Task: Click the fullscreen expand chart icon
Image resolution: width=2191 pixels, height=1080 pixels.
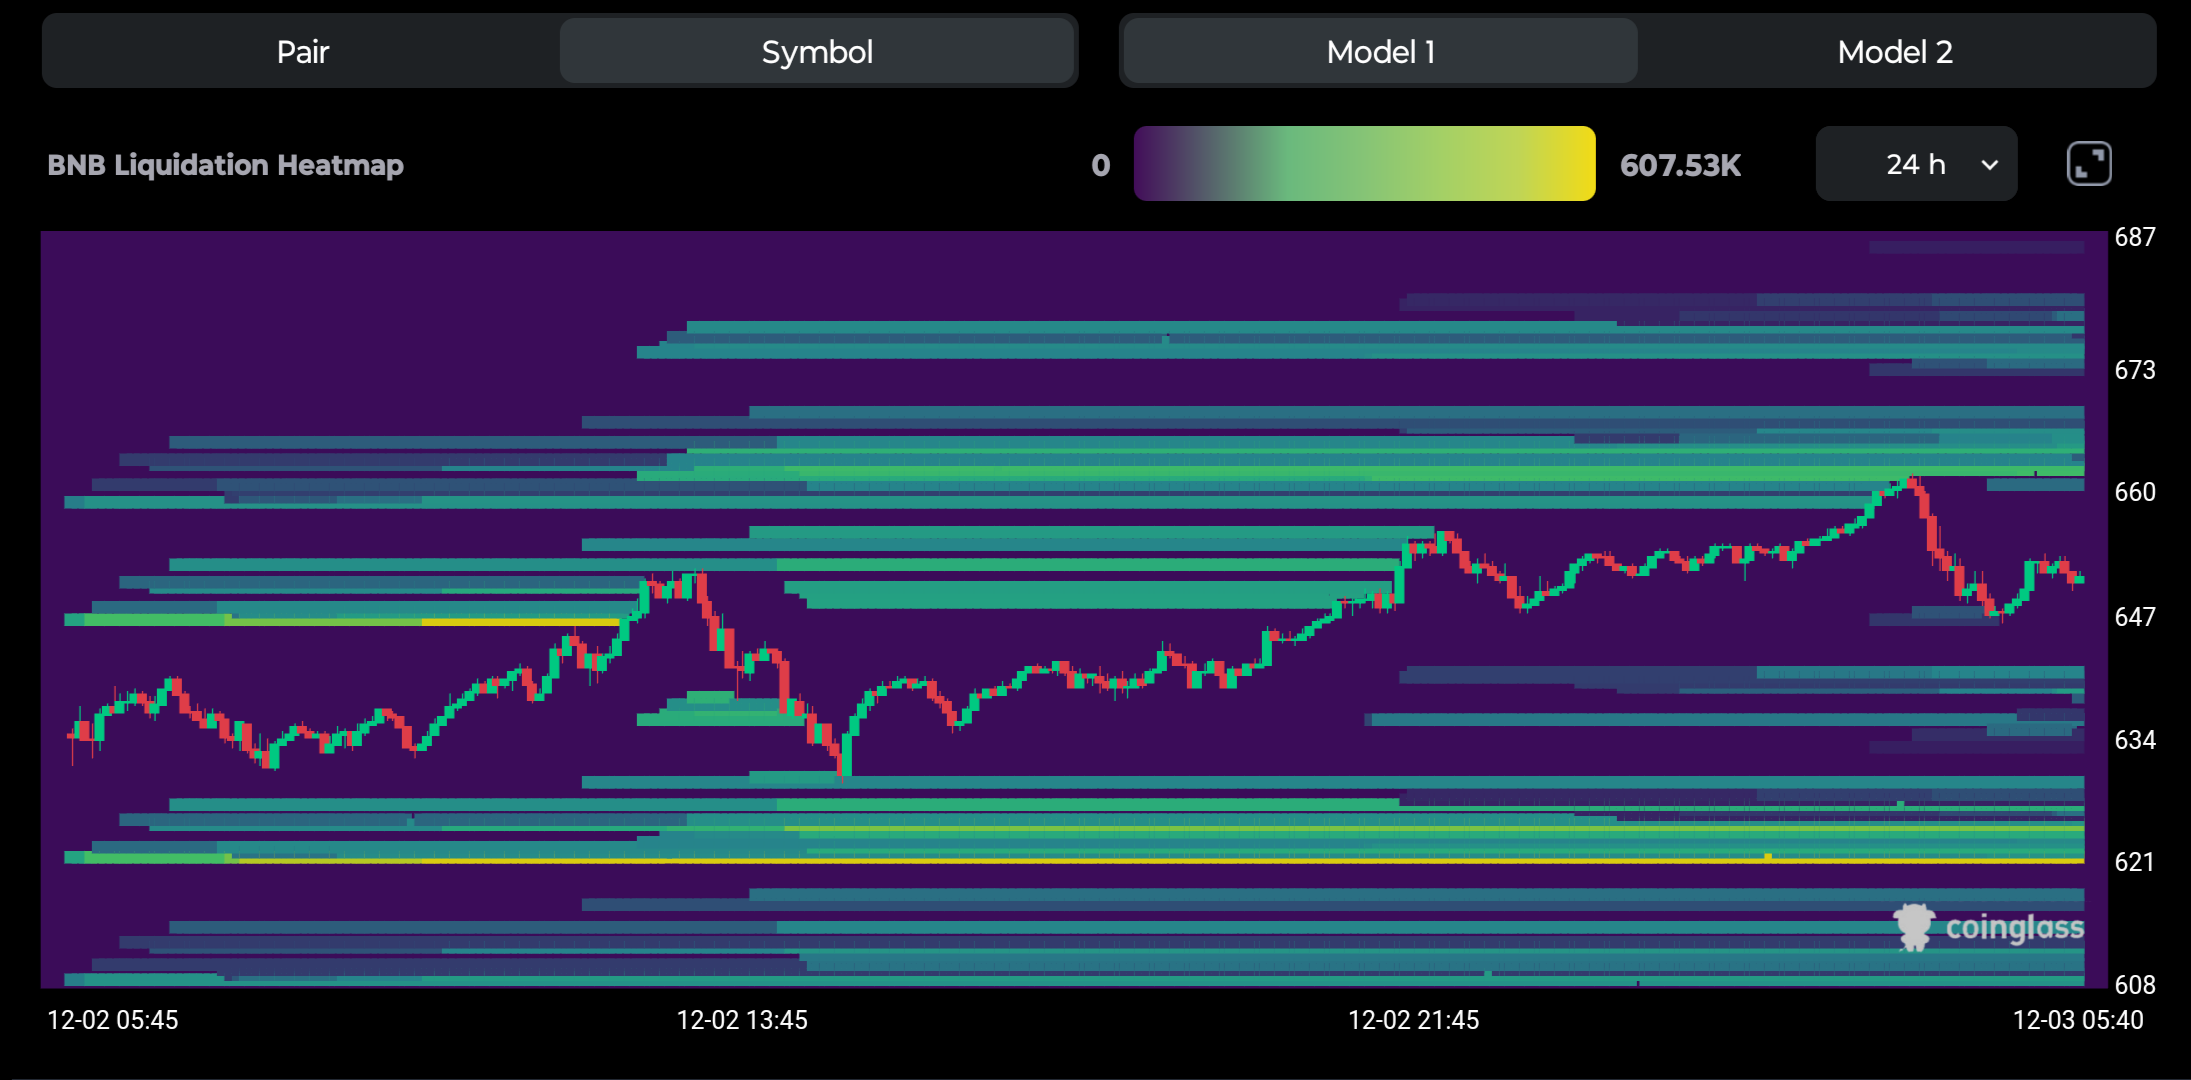Action: [x=2088, y=164]
